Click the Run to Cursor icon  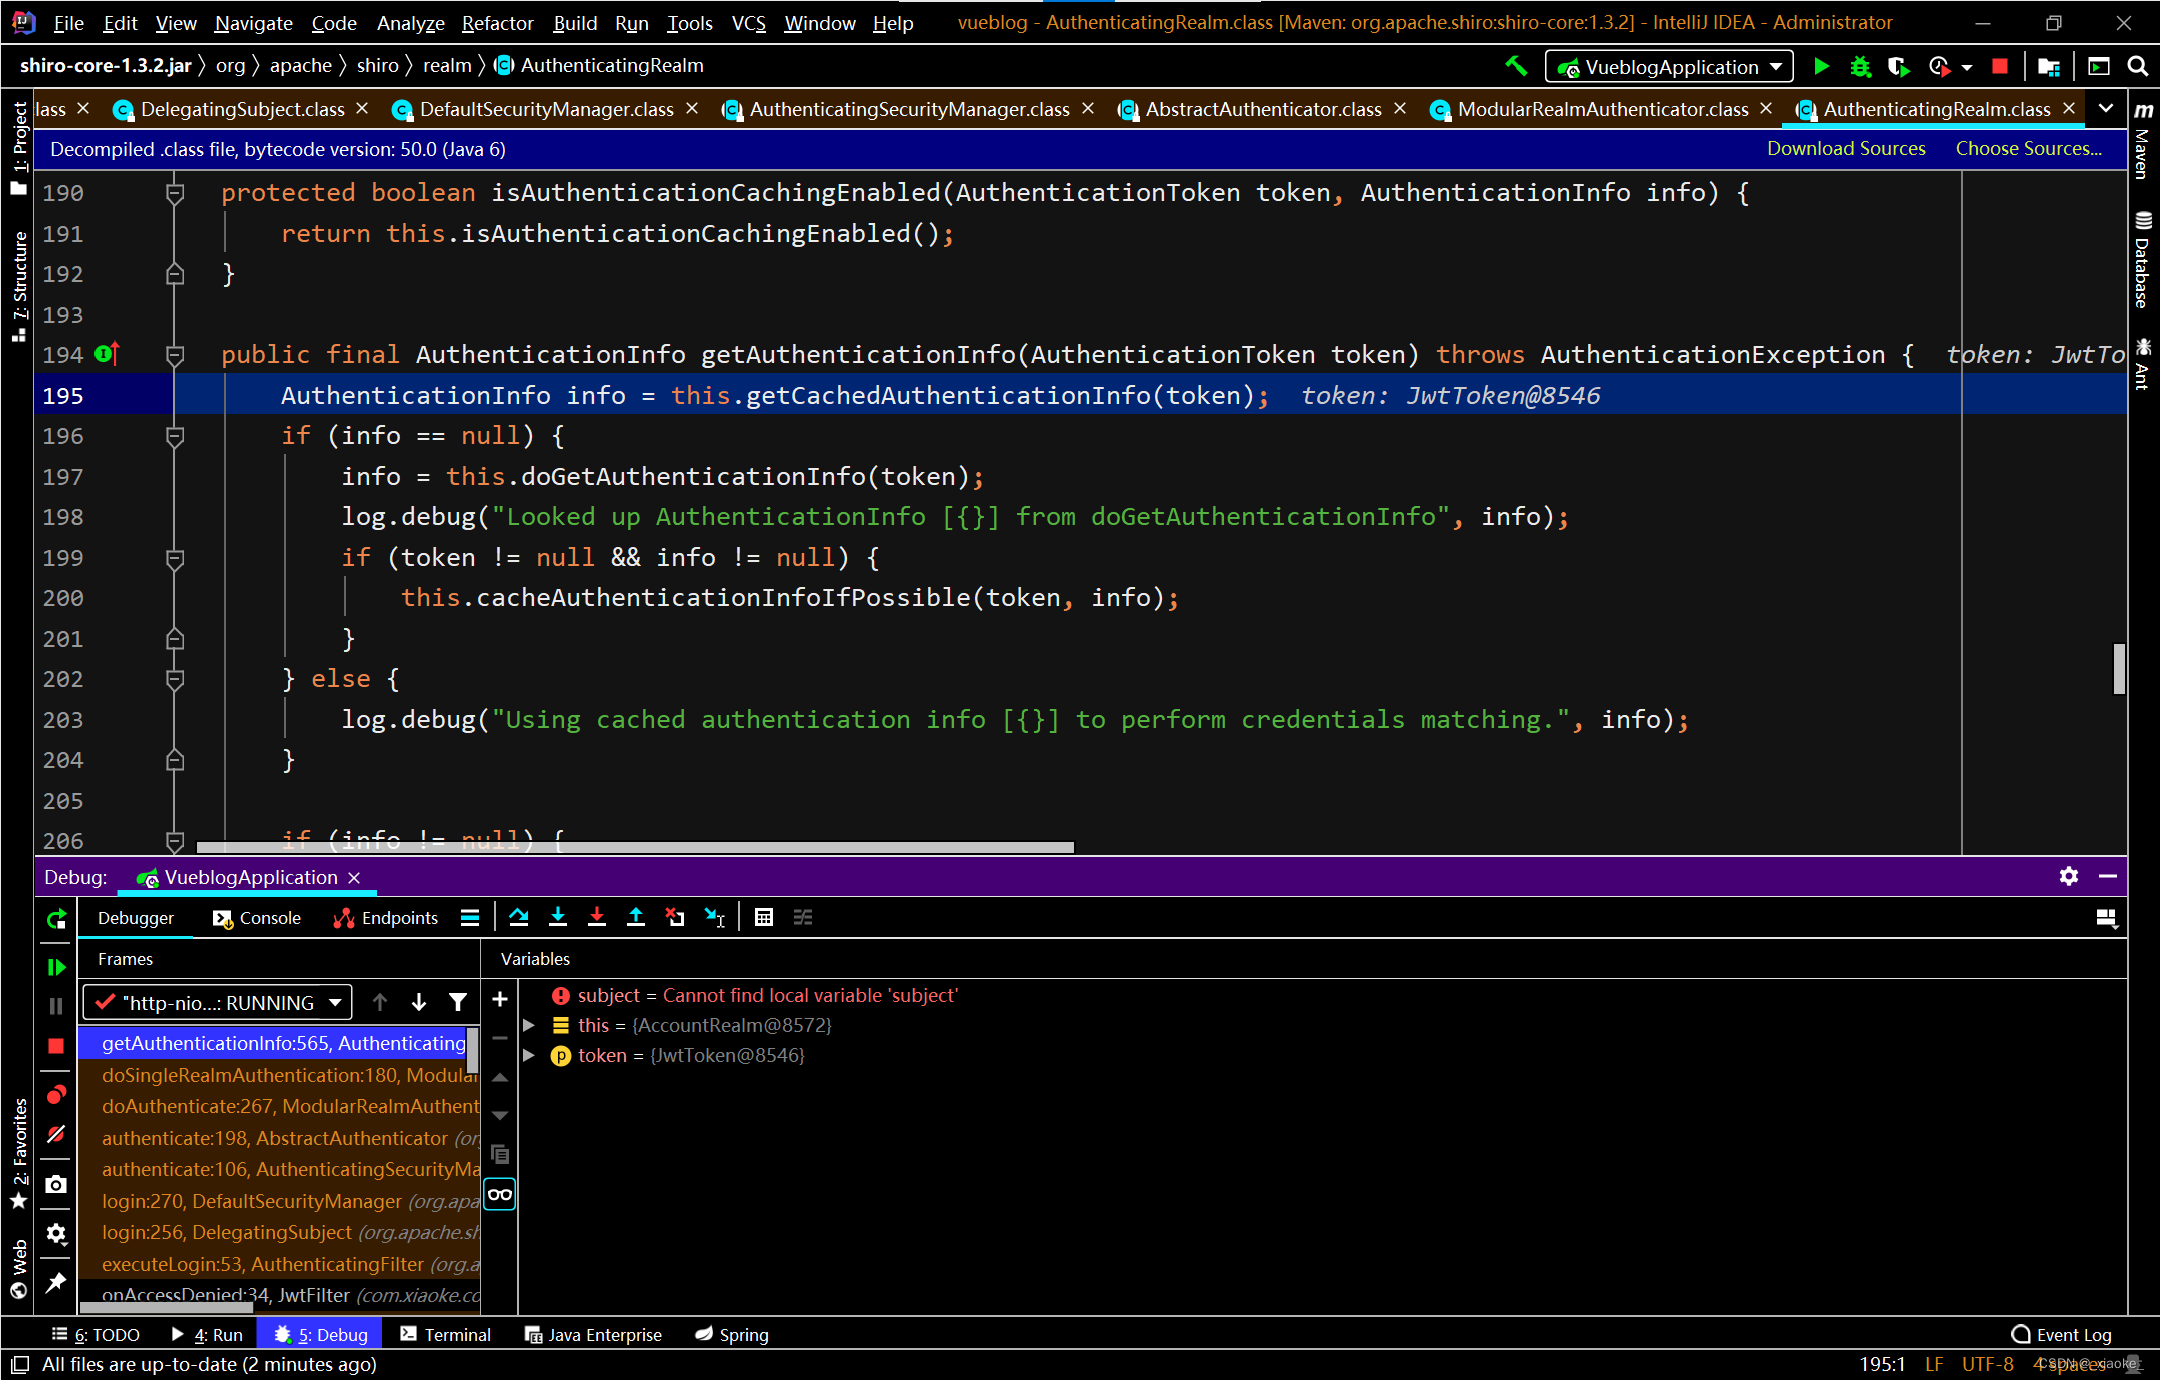click(714, 917)
